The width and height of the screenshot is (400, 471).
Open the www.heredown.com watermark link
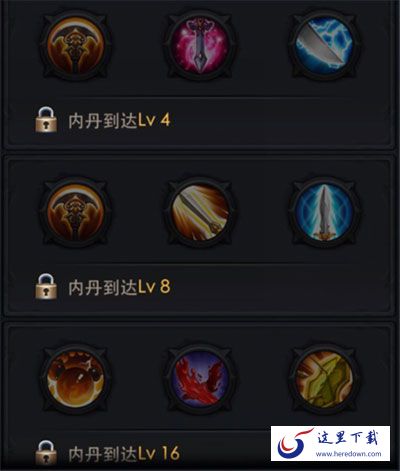click(x=348, y=454)
